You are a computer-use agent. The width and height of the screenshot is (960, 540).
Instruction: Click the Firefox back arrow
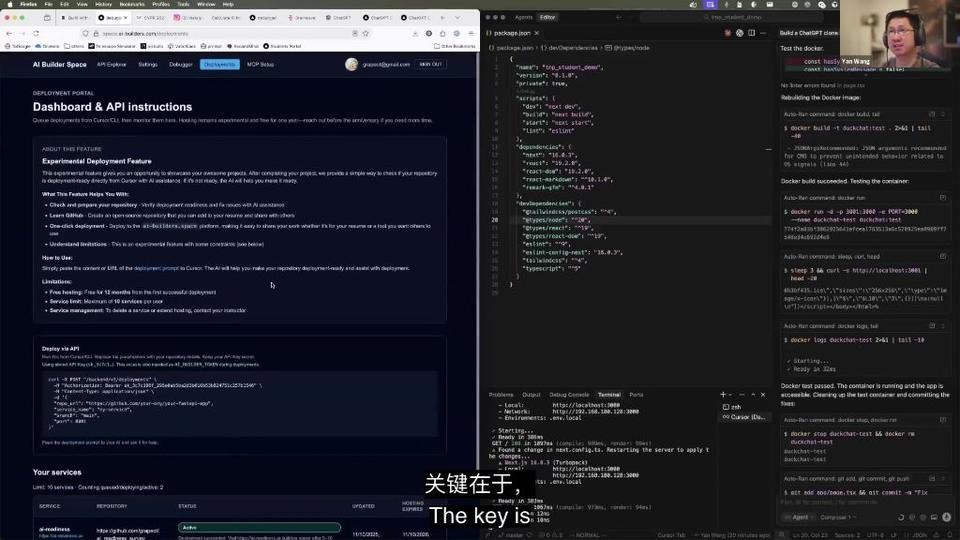pos(9,33)
